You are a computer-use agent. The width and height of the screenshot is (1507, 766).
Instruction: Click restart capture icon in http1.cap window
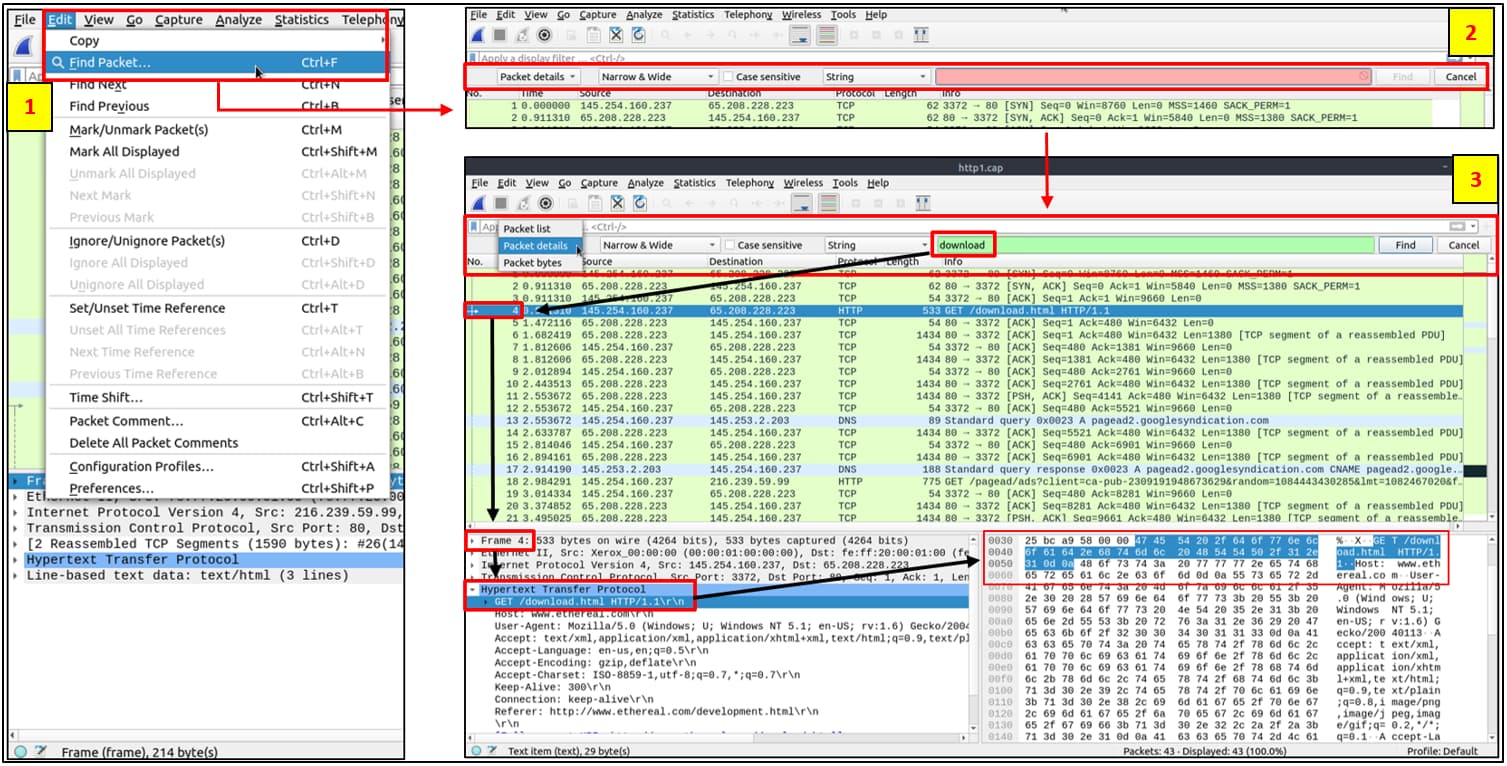click(x=523, y=203)
